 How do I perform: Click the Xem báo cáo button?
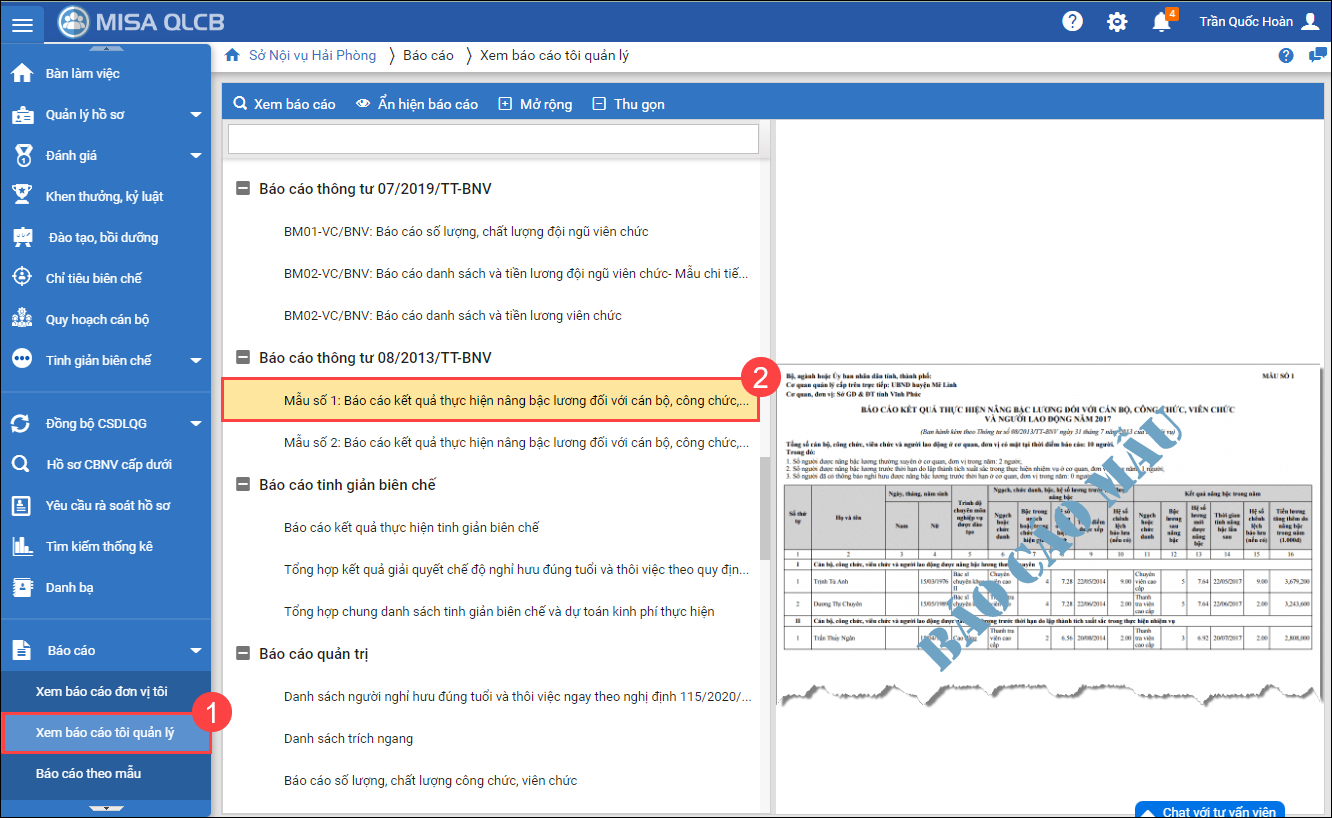pos(284,104)
